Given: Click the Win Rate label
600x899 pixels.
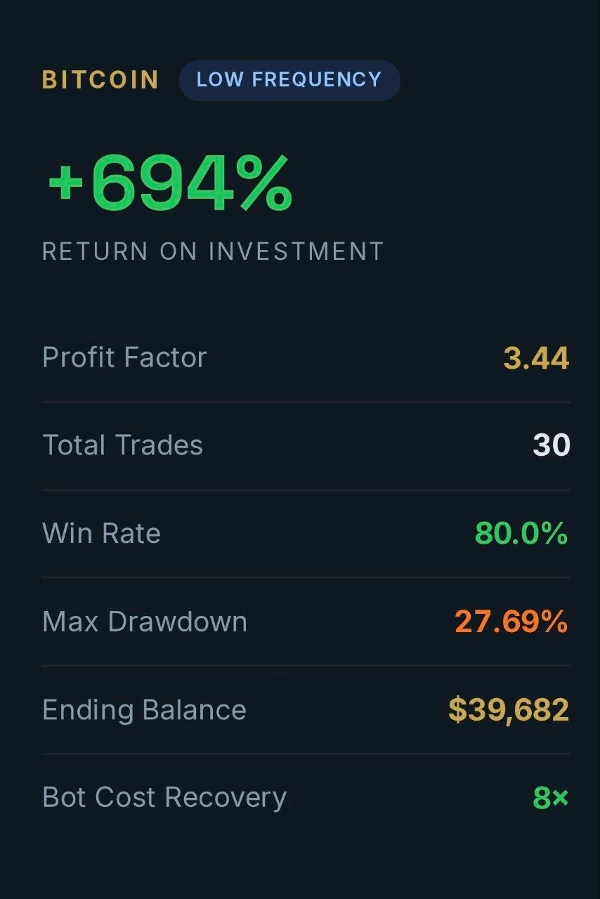Looking at the screenshot, I should click(101, 533).
